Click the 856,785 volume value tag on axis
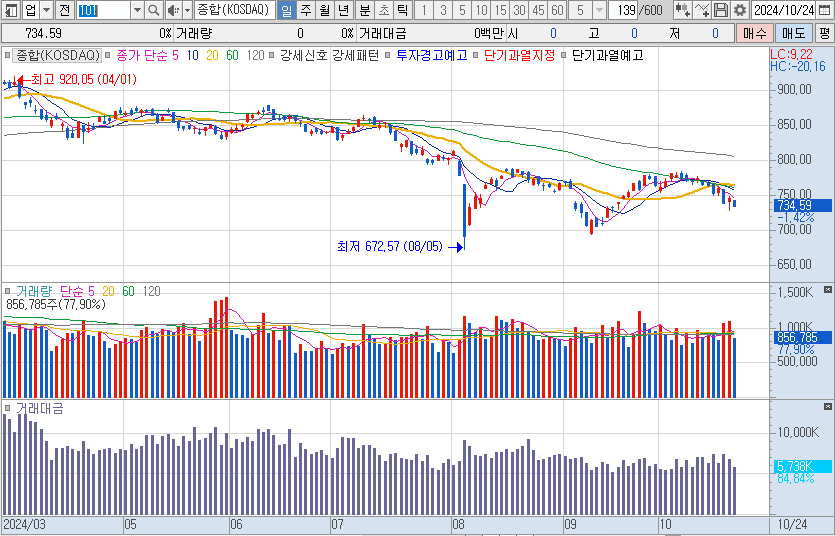835x536 pixels. coord(801,337)
